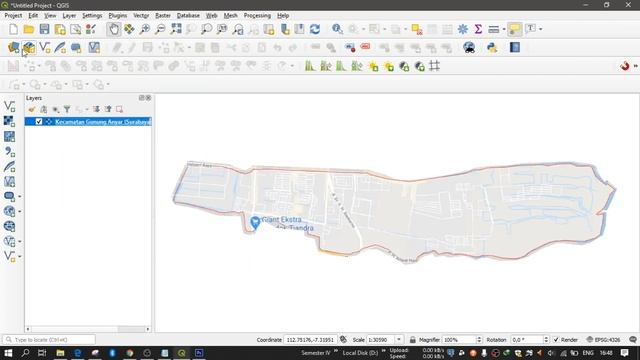Expand all layers in Layers panel
This screenshot has width=640, height=360.
pyautogui.click(x=96, y=109)
